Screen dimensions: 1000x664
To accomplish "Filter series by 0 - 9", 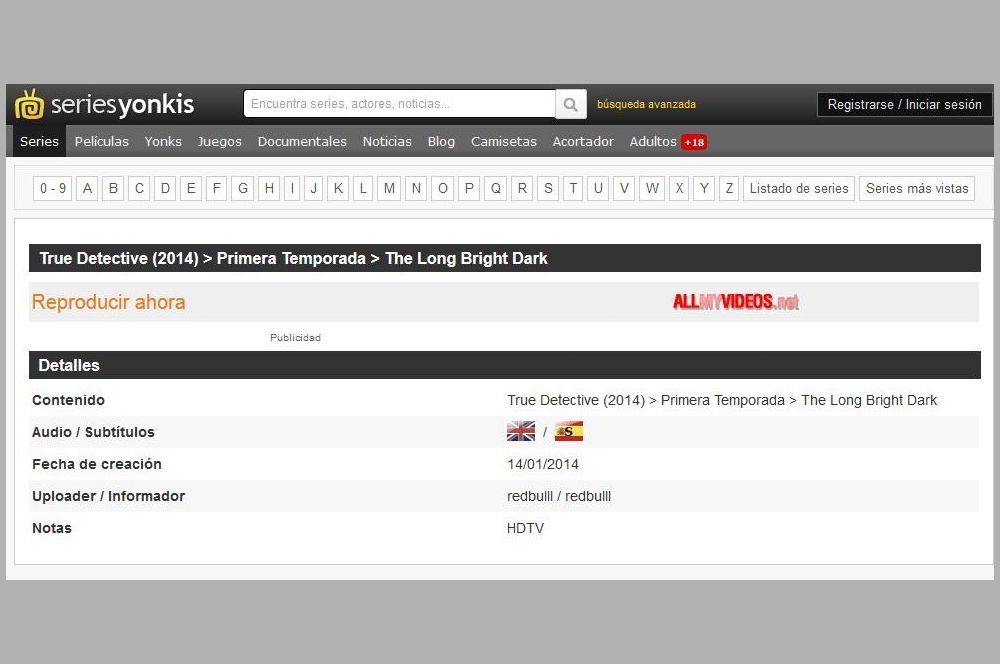I will tap(52, 188).
